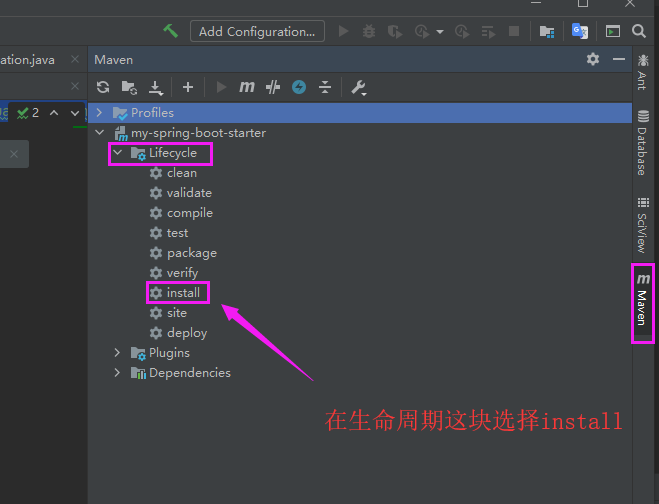Toggle Offline Mode icon
The width and height of the screenshot is (659, 504).
(x=273, y=87)
